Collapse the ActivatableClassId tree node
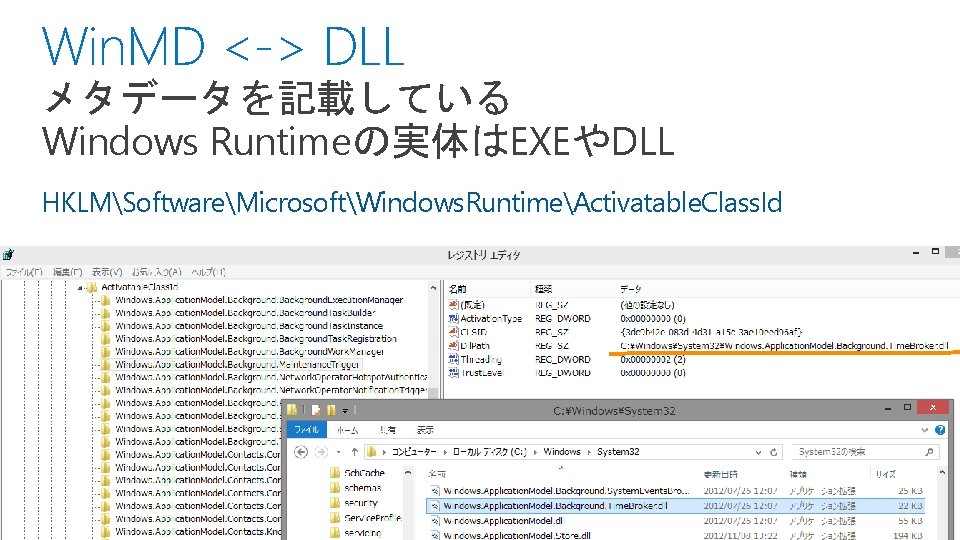The image size is (960, 540). (80, 287)
